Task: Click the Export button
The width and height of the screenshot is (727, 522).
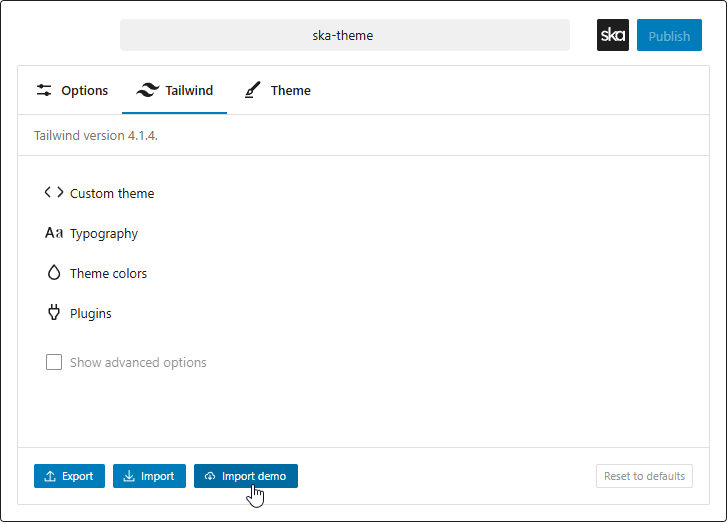Action: pos(69,476)
